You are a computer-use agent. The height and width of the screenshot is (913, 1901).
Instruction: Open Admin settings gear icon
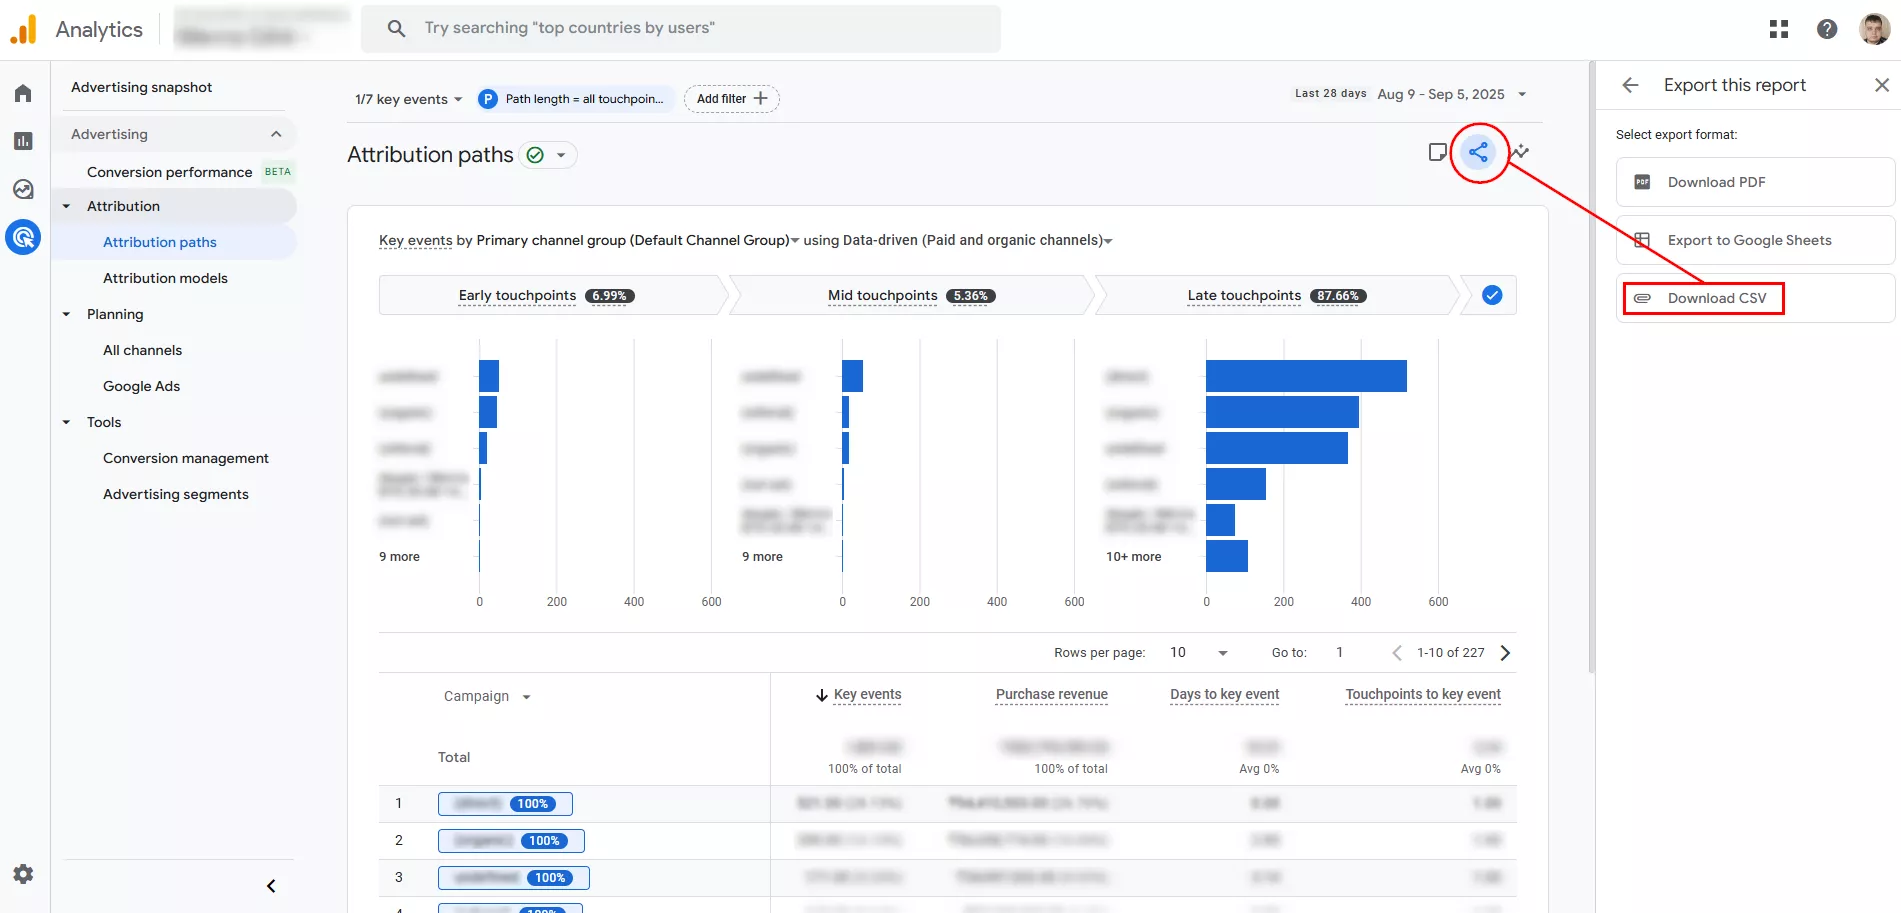(x=23, y=874)
